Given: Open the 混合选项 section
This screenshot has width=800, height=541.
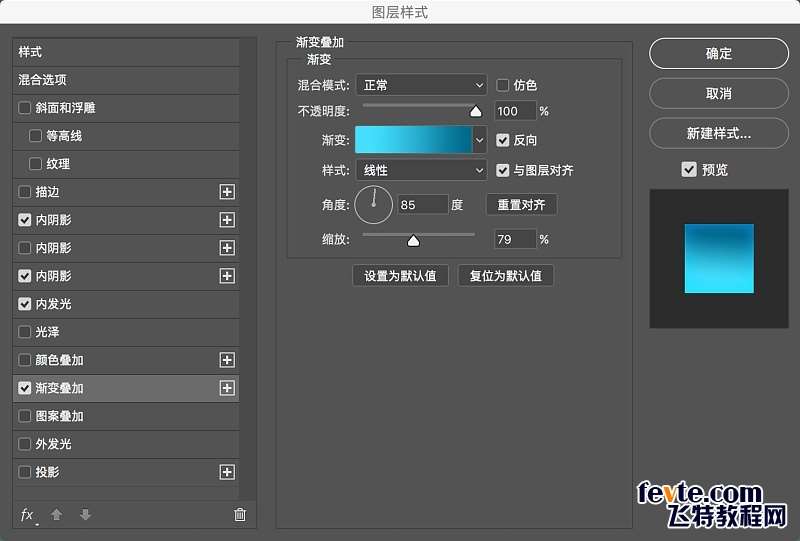Looking at the screenshot, I should (x=126, y=80).
